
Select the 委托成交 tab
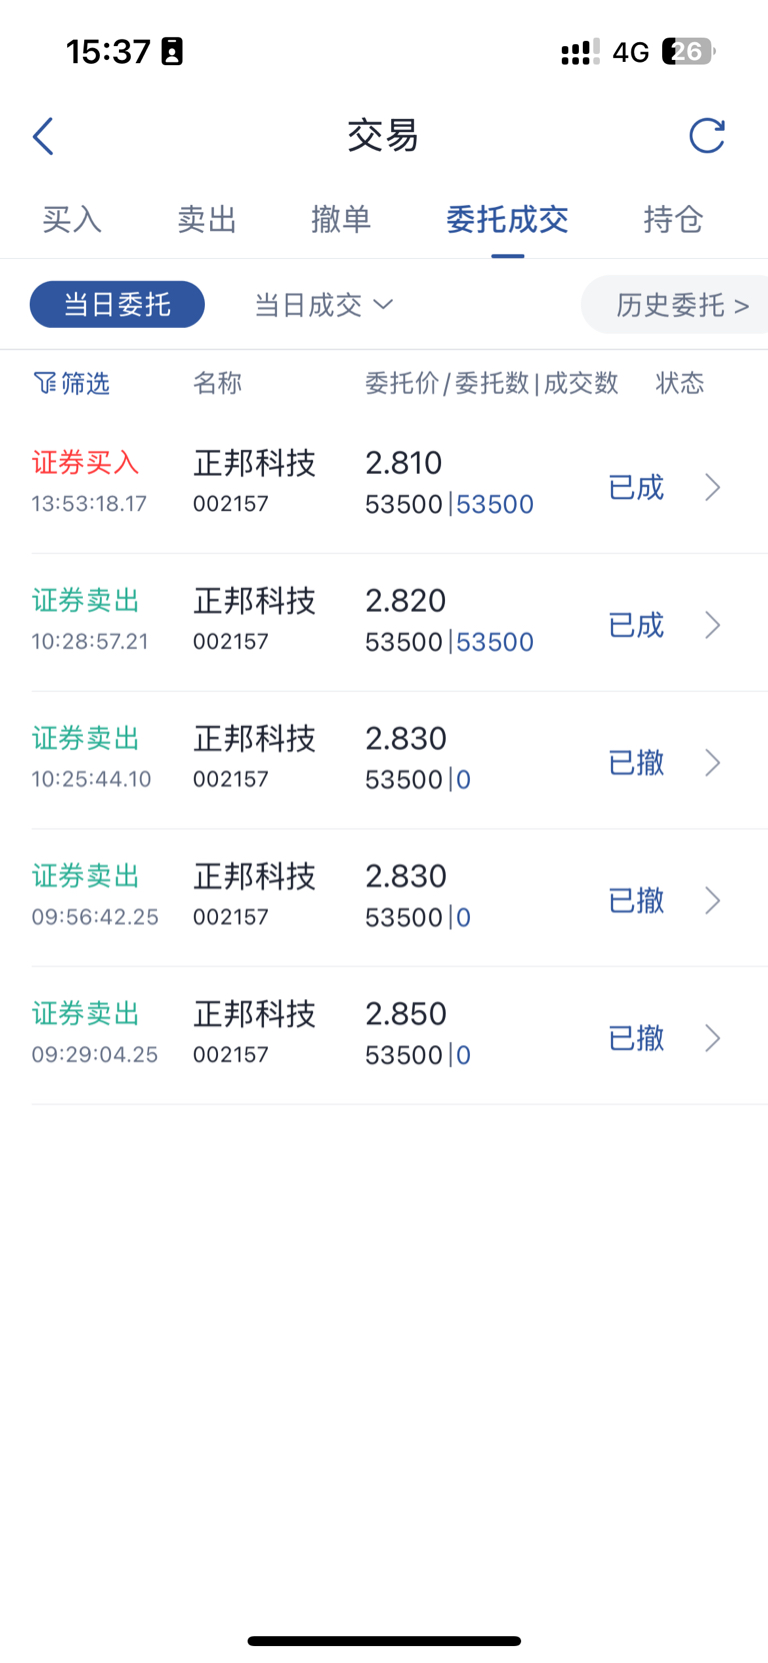(x=507, y=219)
